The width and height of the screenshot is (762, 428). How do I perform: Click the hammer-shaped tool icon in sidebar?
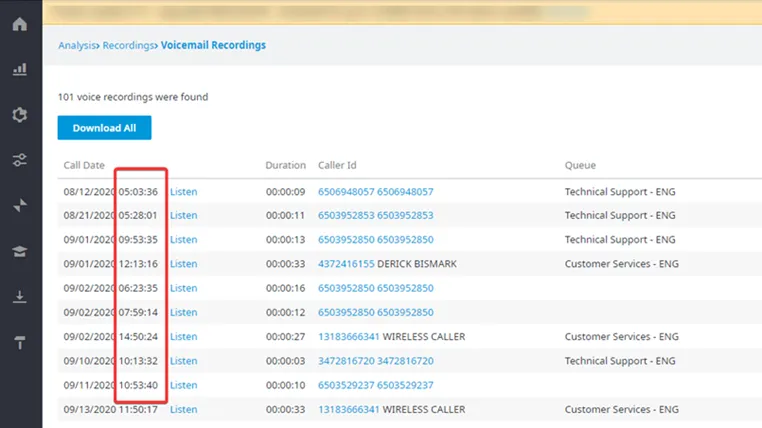19,342
